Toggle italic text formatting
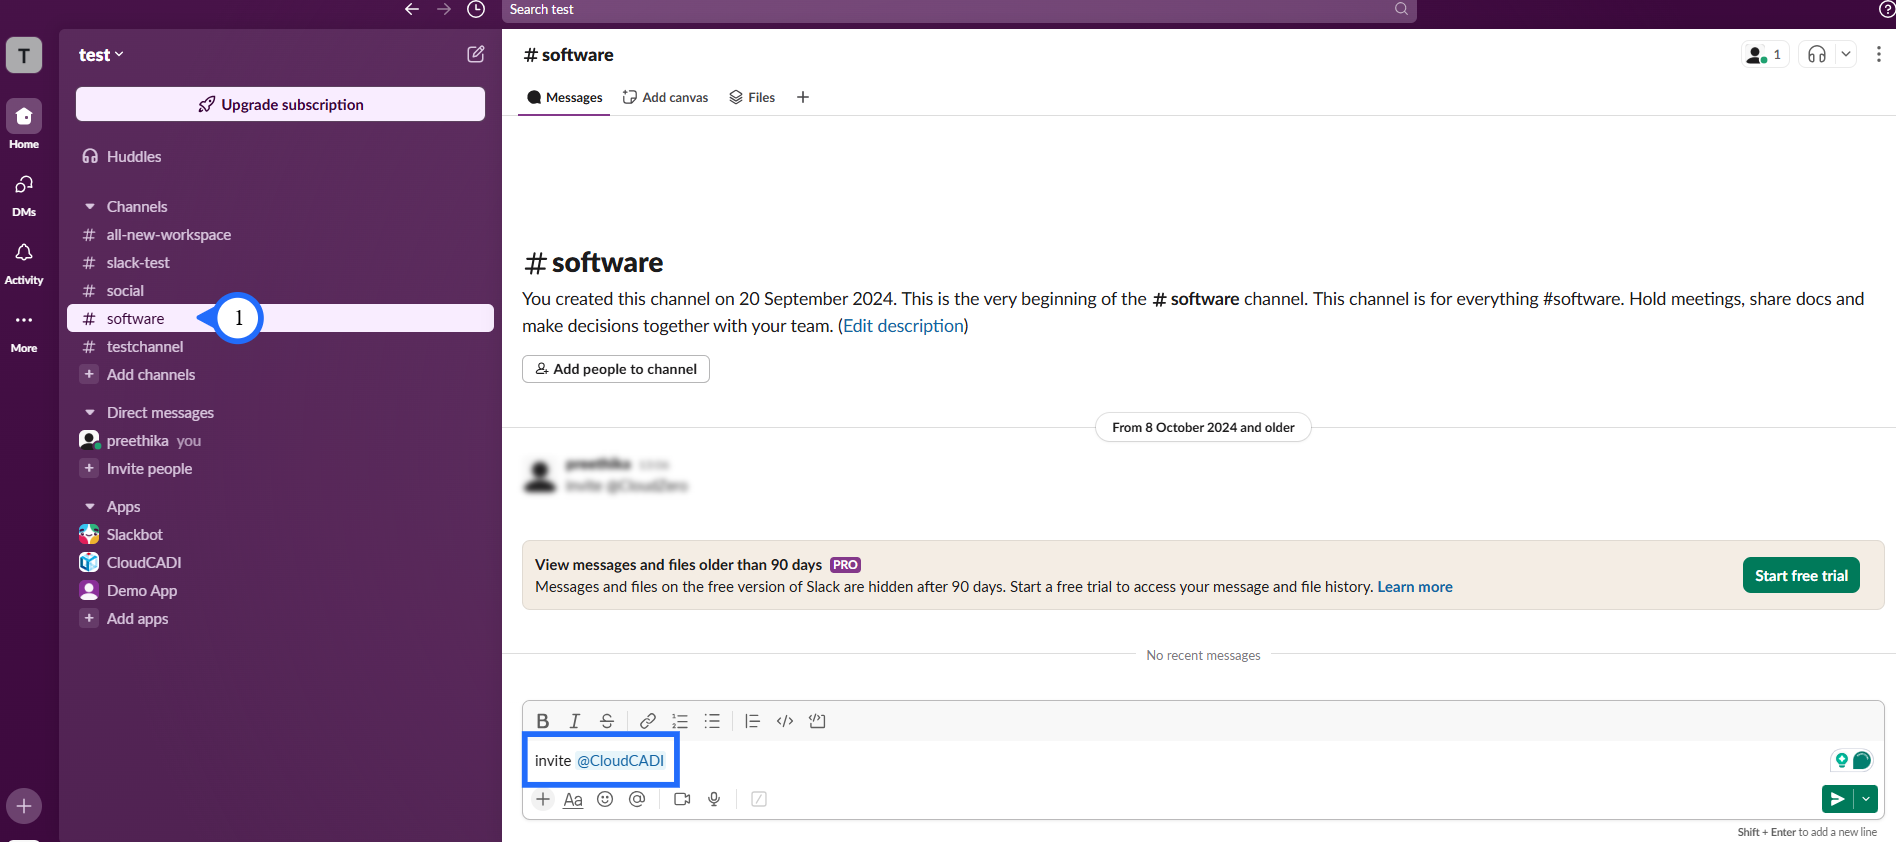This screenshot has width=1896, height=842. pos(574,721)
